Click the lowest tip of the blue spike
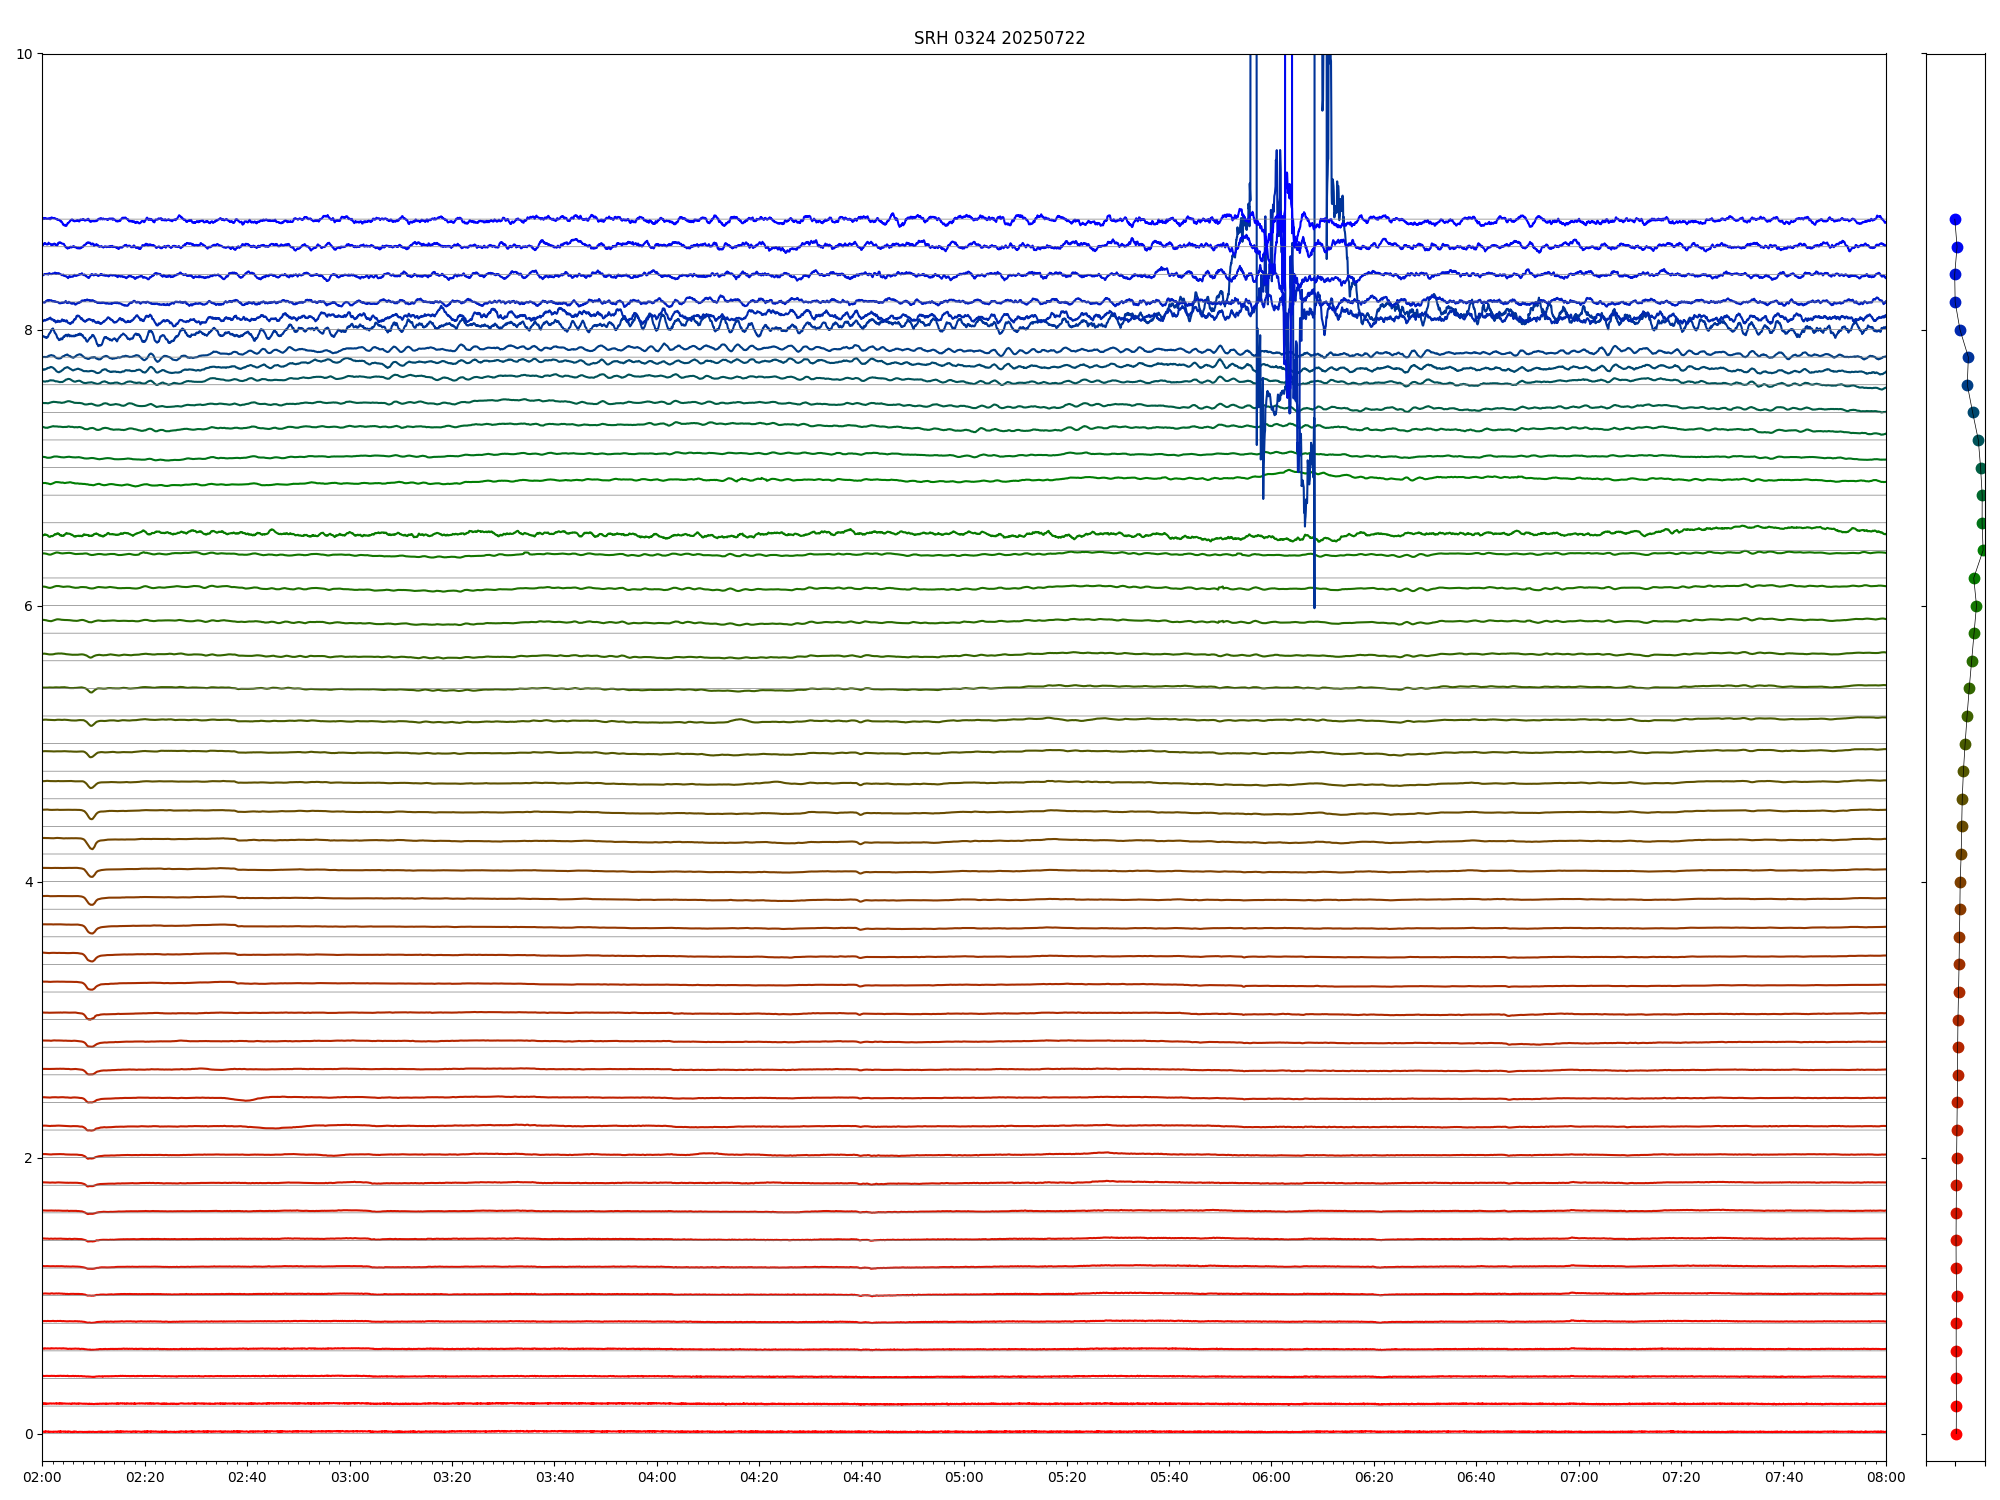Screen dimensions: 2000x1500 1314,606
